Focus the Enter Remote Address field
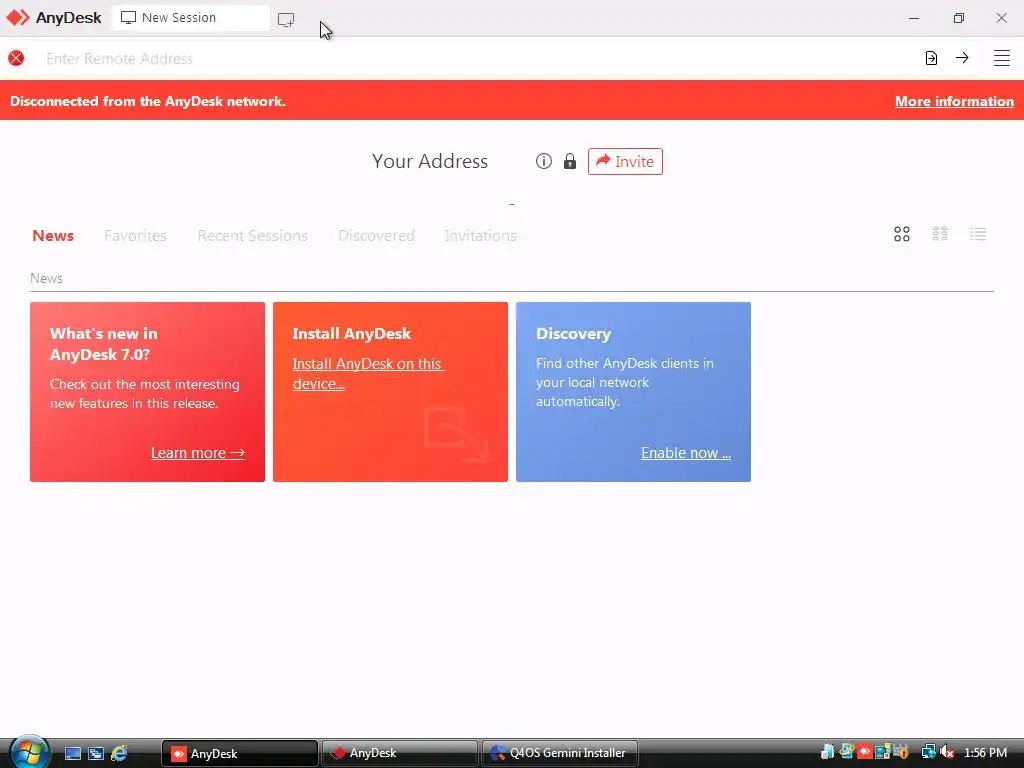The width and height of the screenshot is (1024, 768). click(x=477, y=59)
